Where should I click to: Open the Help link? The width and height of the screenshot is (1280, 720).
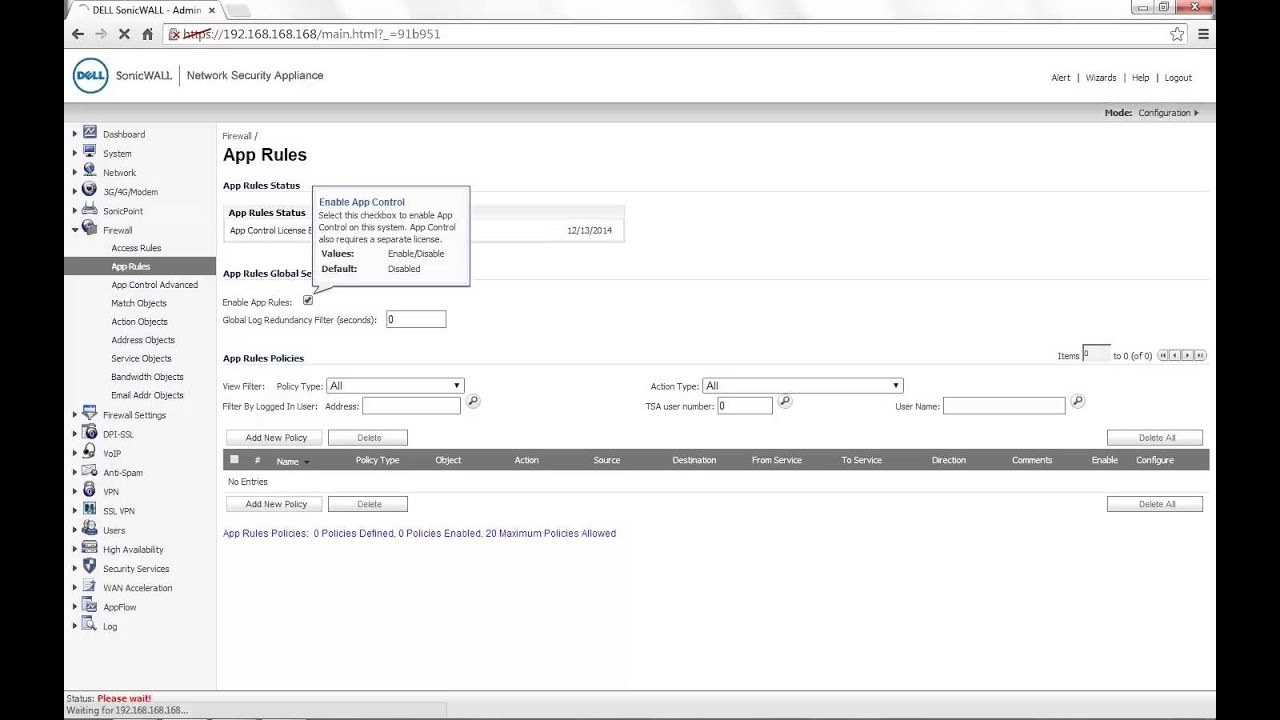pyautogui.click(x=1140, y=78)
